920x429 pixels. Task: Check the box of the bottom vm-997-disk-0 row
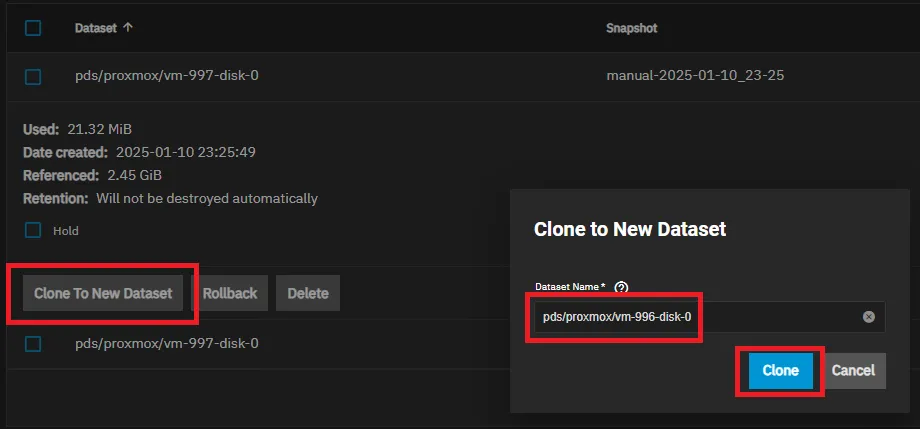click(x=33, y=343)
